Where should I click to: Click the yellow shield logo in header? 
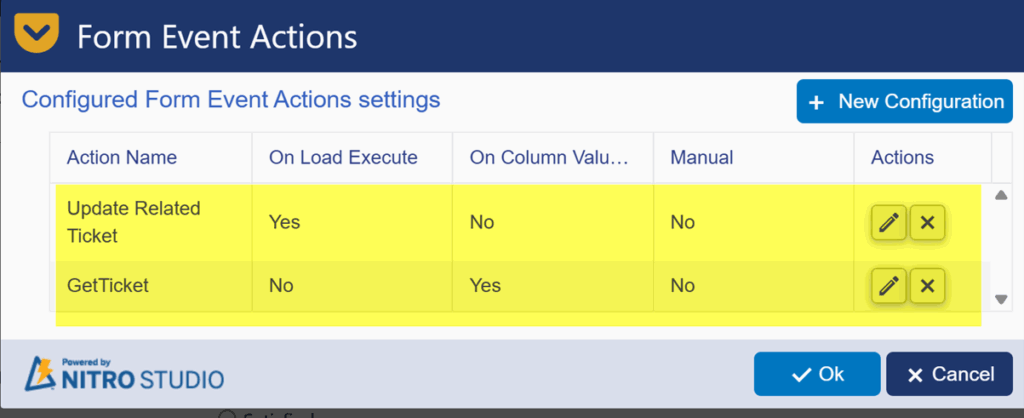(39, 34)
